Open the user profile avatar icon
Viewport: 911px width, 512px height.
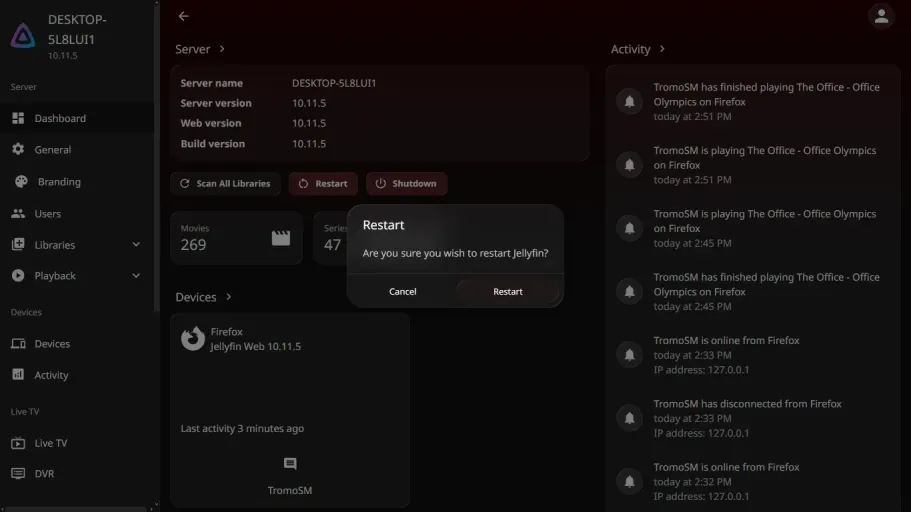(881, 16)
